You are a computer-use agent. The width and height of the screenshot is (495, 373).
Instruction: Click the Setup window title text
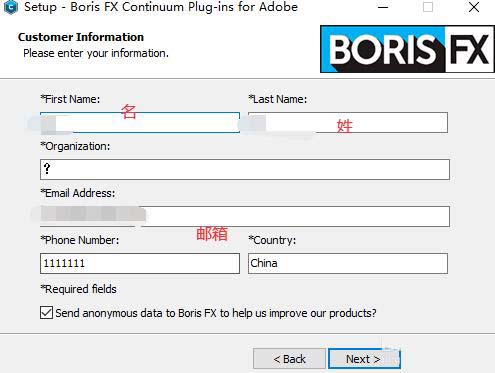161,7
